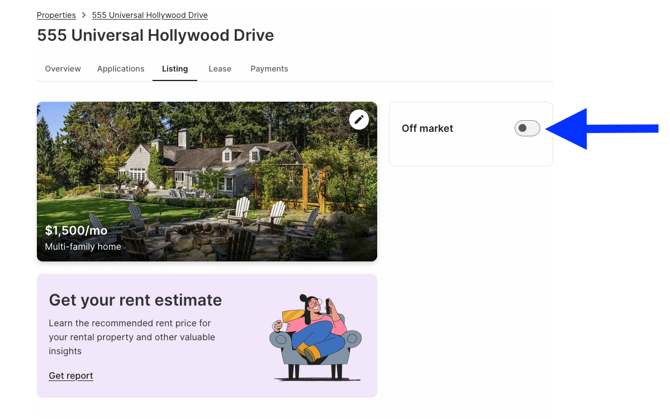Switch to the Applications tab

(x=120, y=69)
